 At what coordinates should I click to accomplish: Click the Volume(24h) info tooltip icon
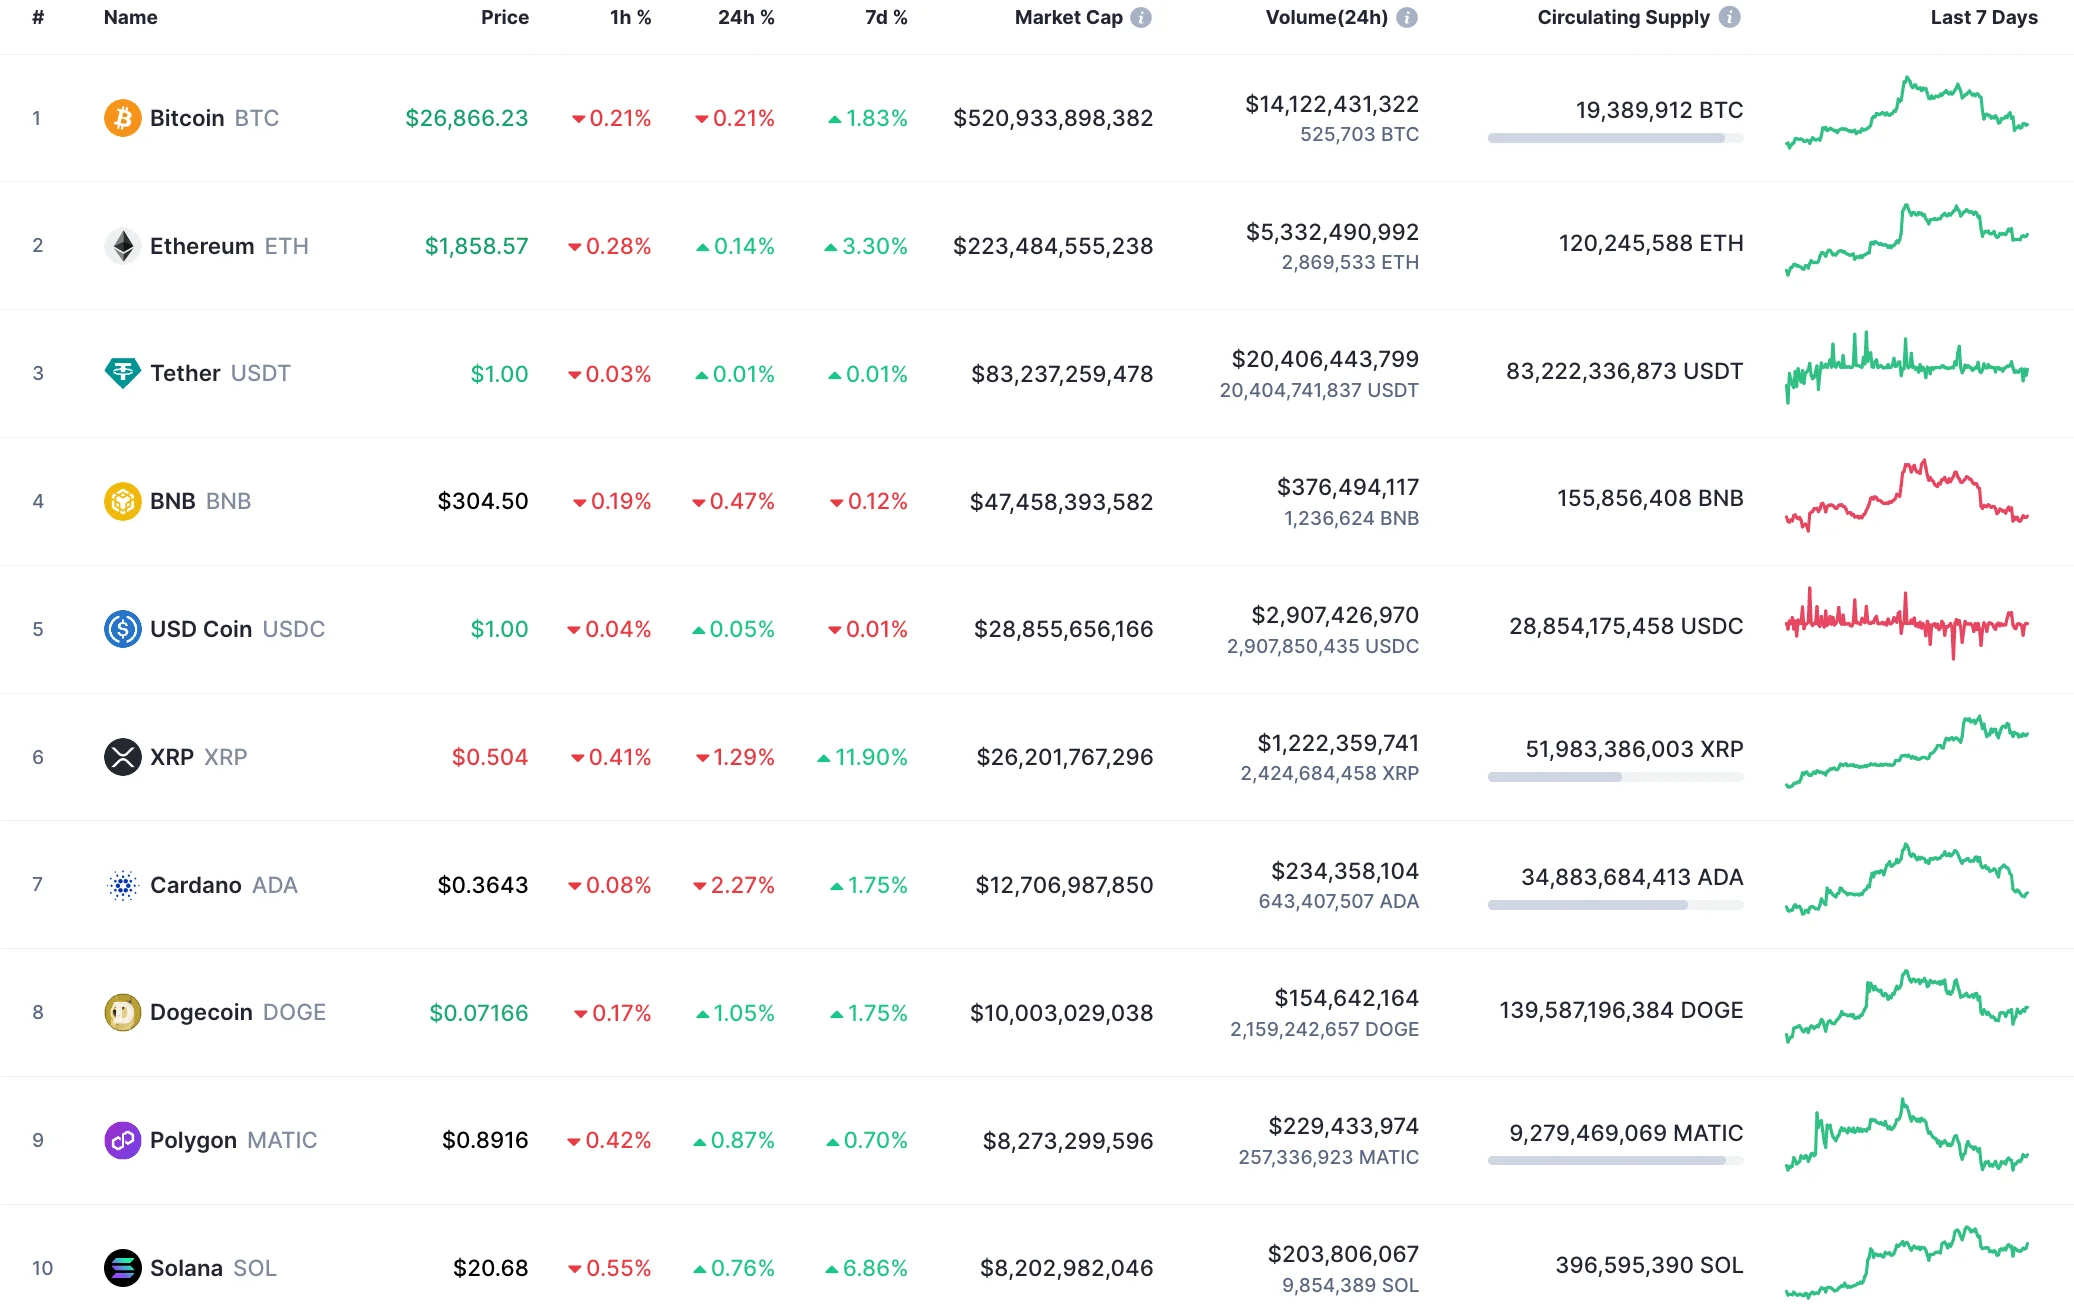tap(1408, 16)
